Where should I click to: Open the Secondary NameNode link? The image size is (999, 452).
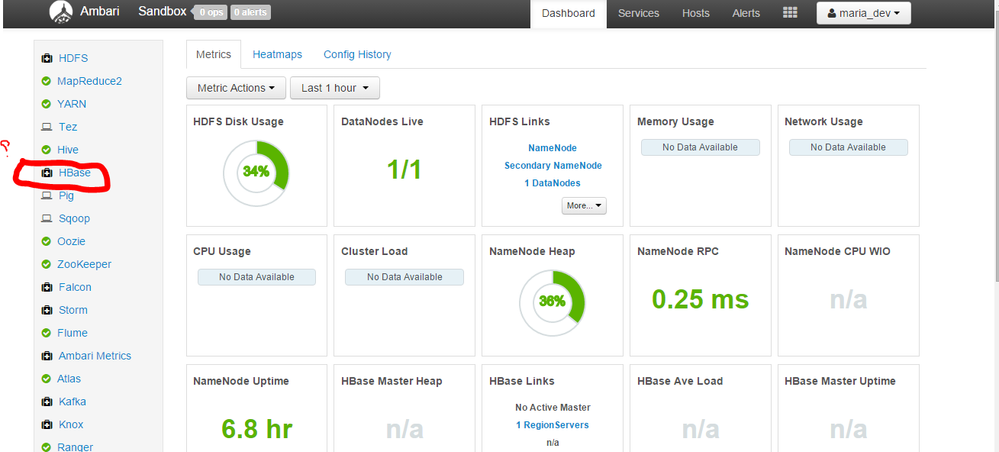tap(552, 165)
